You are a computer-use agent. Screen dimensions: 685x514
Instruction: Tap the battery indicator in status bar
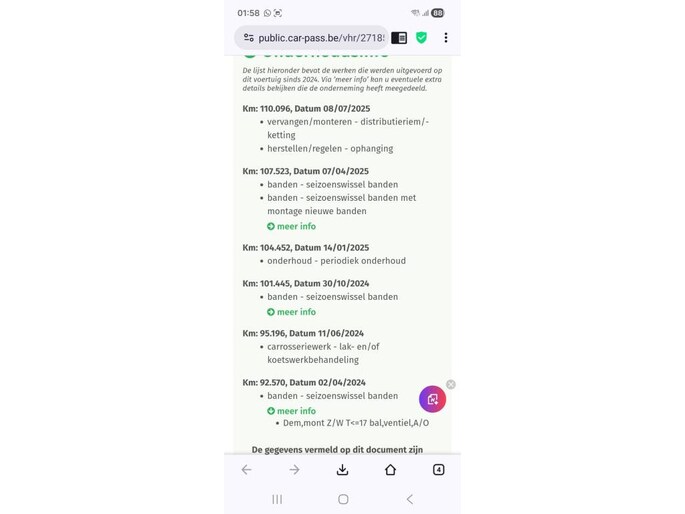pyautogui.click(x=437, y=13)
